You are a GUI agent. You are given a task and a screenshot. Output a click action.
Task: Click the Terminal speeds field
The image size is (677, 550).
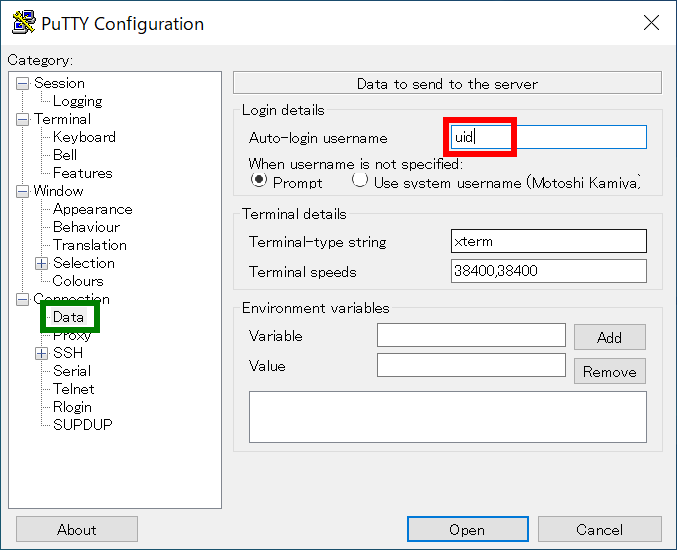[549, 271]
